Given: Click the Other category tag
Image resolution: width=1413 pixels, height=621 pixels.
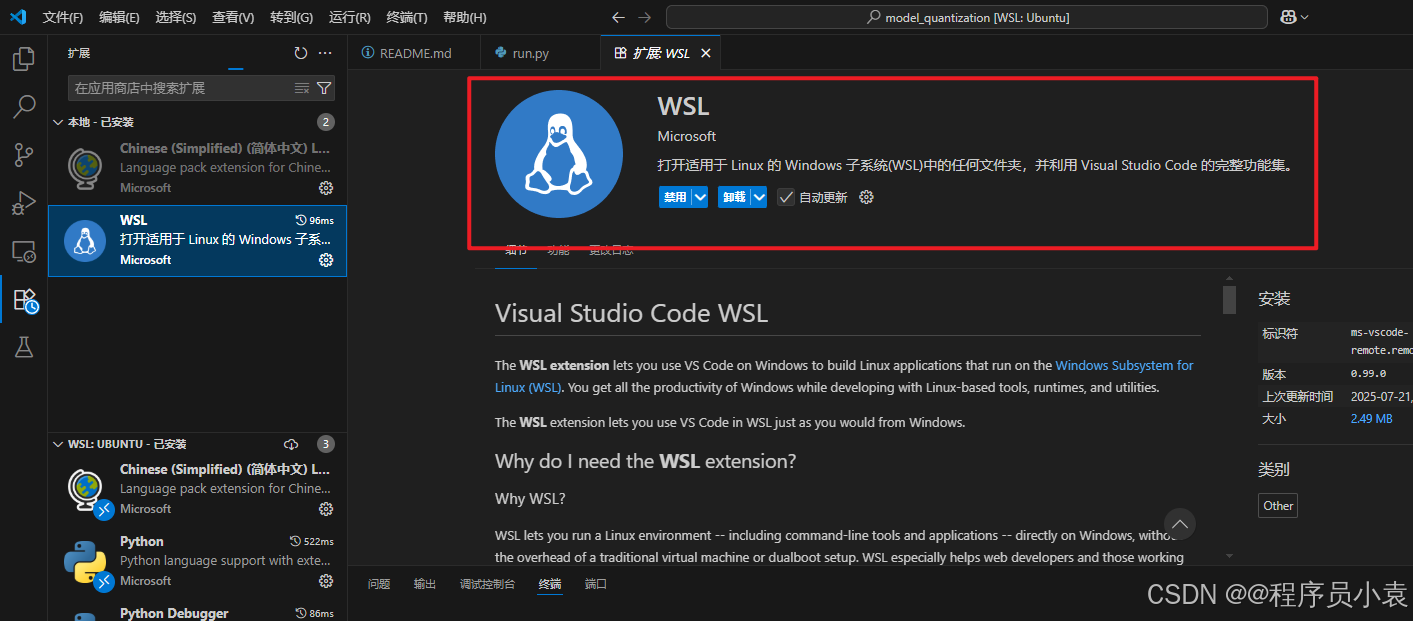Looking at the screenshot, I should pyautogui.click(x=1278, y=506).
